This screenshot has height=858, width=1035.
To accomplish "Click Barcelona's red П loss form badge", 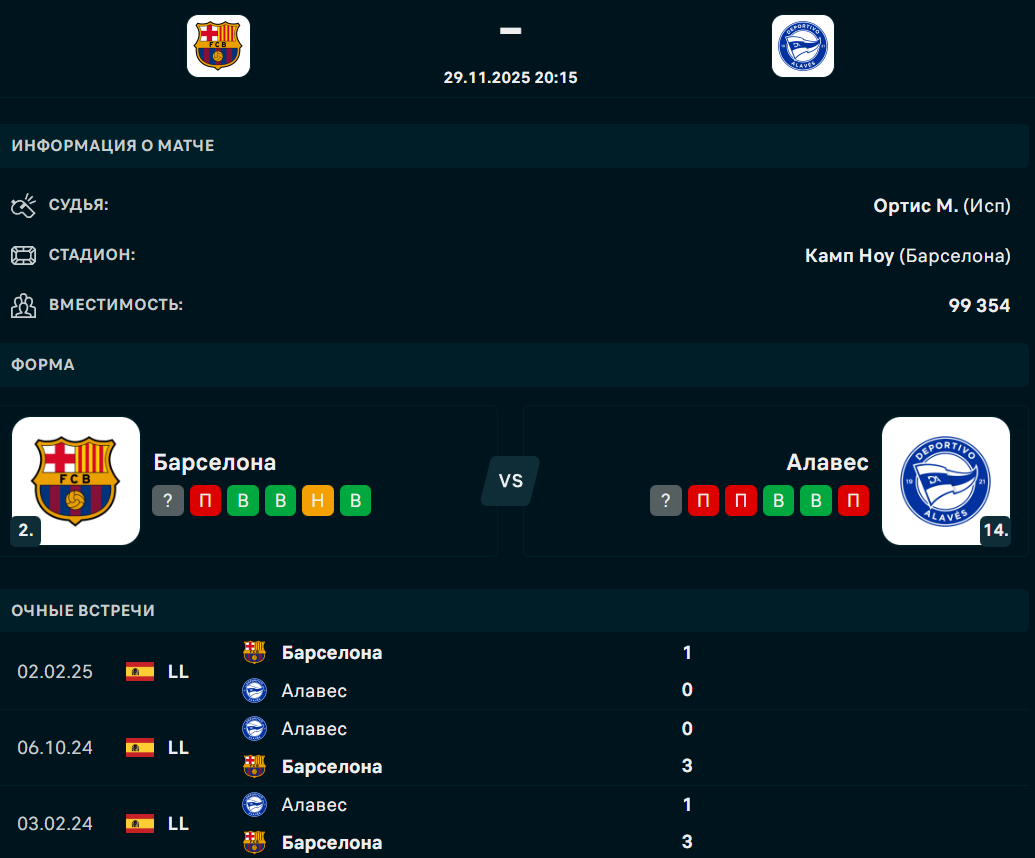I will pos(205,500).
